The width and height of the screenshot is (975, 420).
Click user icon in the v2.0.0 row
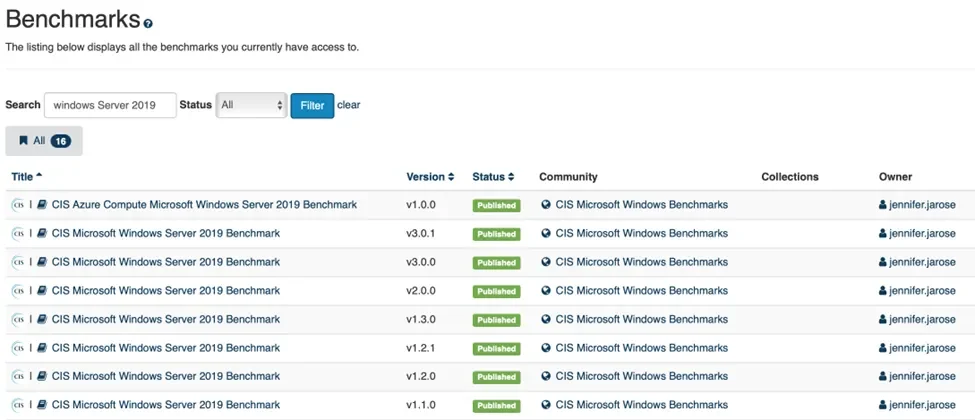tap(883, 291)
